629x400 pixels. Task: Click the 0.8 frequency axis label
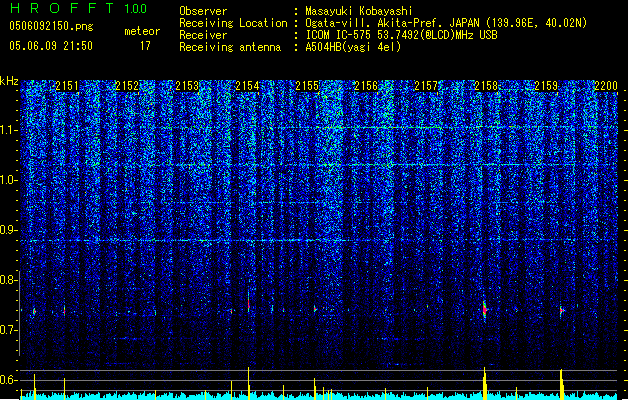[8, 280]
